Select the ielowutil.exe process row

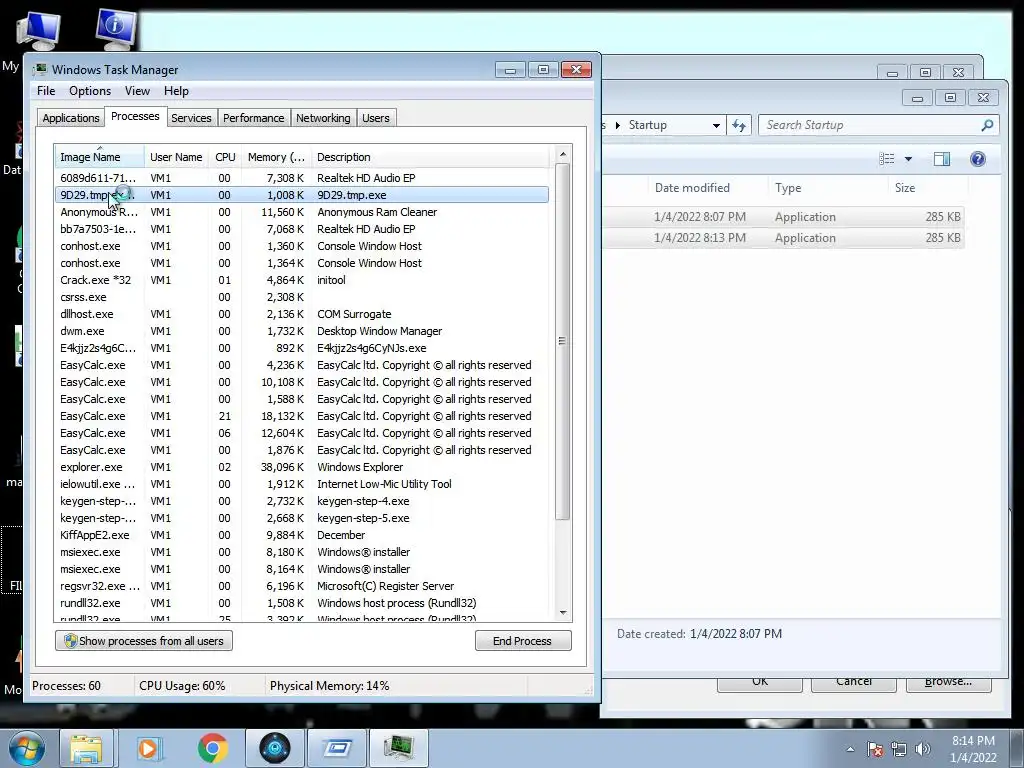301,484
